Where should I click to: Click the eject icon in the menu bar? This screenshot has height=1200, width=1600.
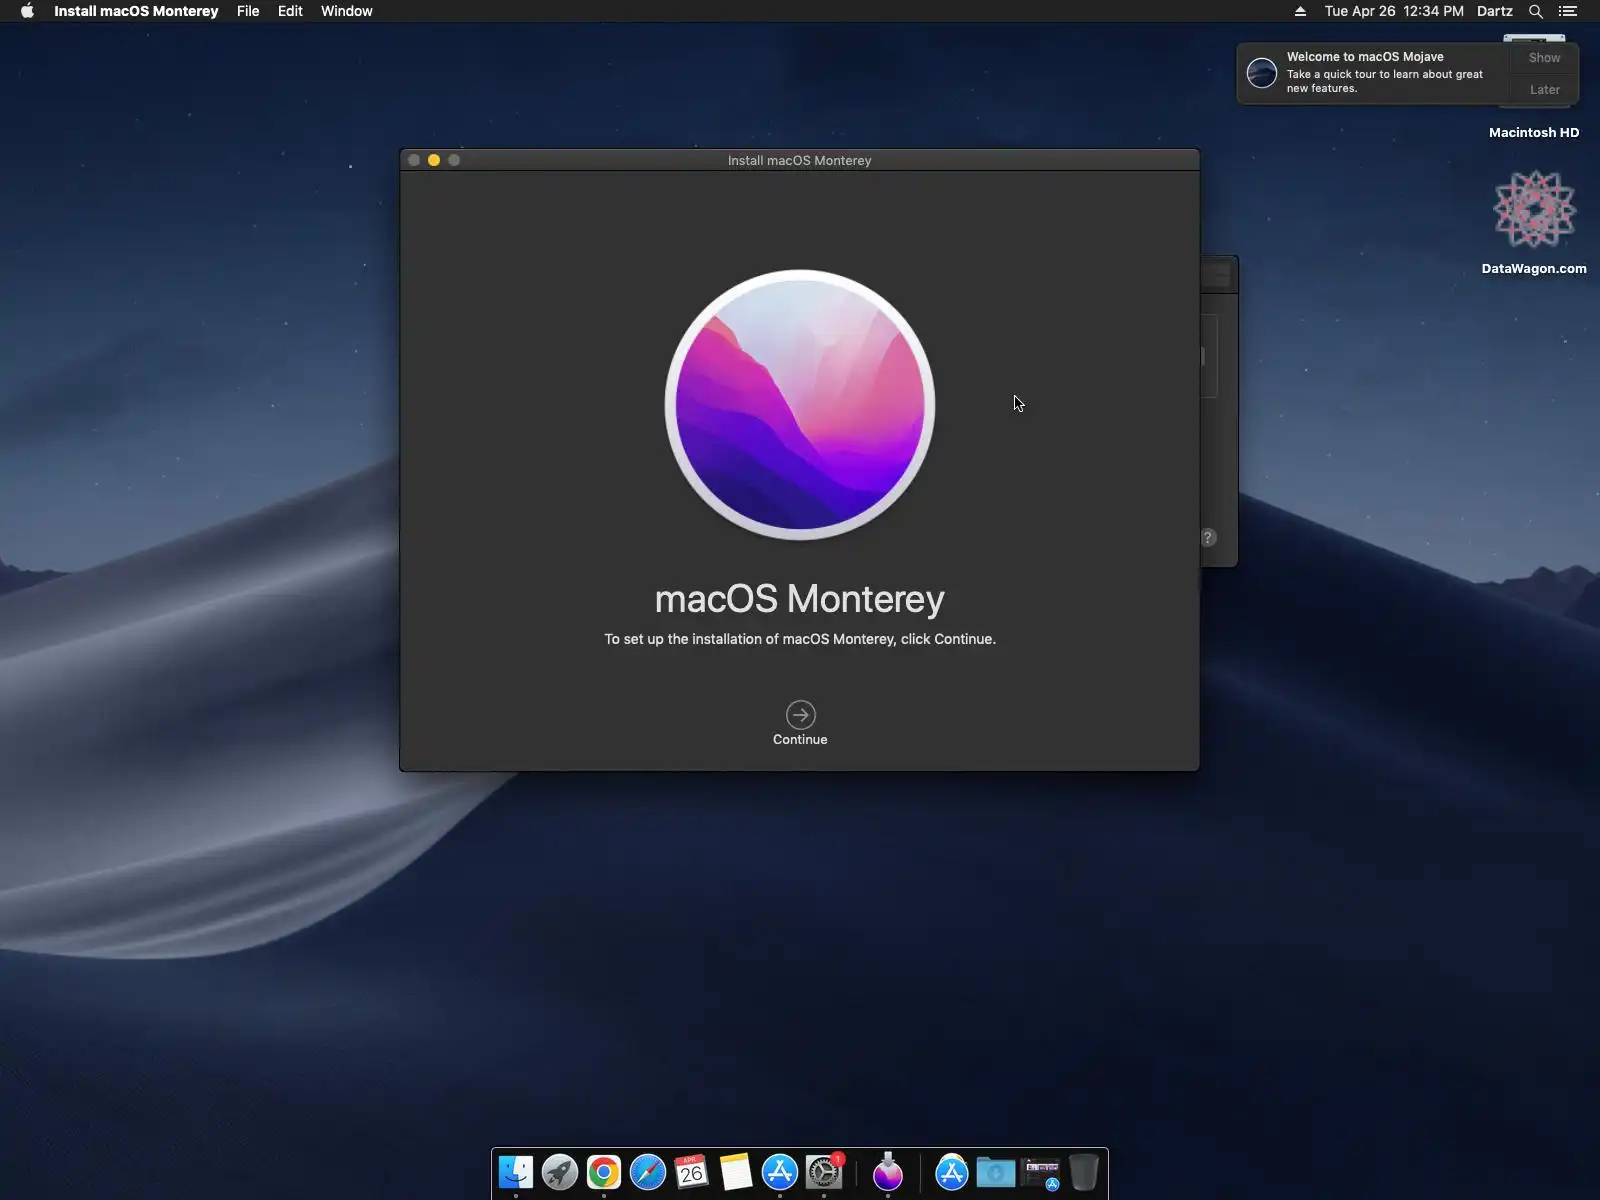(1300, 11)
